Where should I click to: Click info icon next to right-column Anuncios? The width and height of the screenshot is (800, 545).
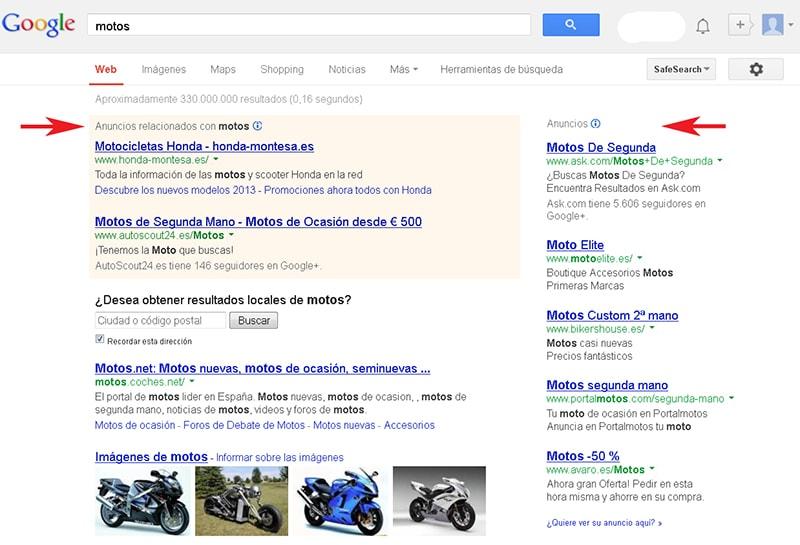point(595,123)
